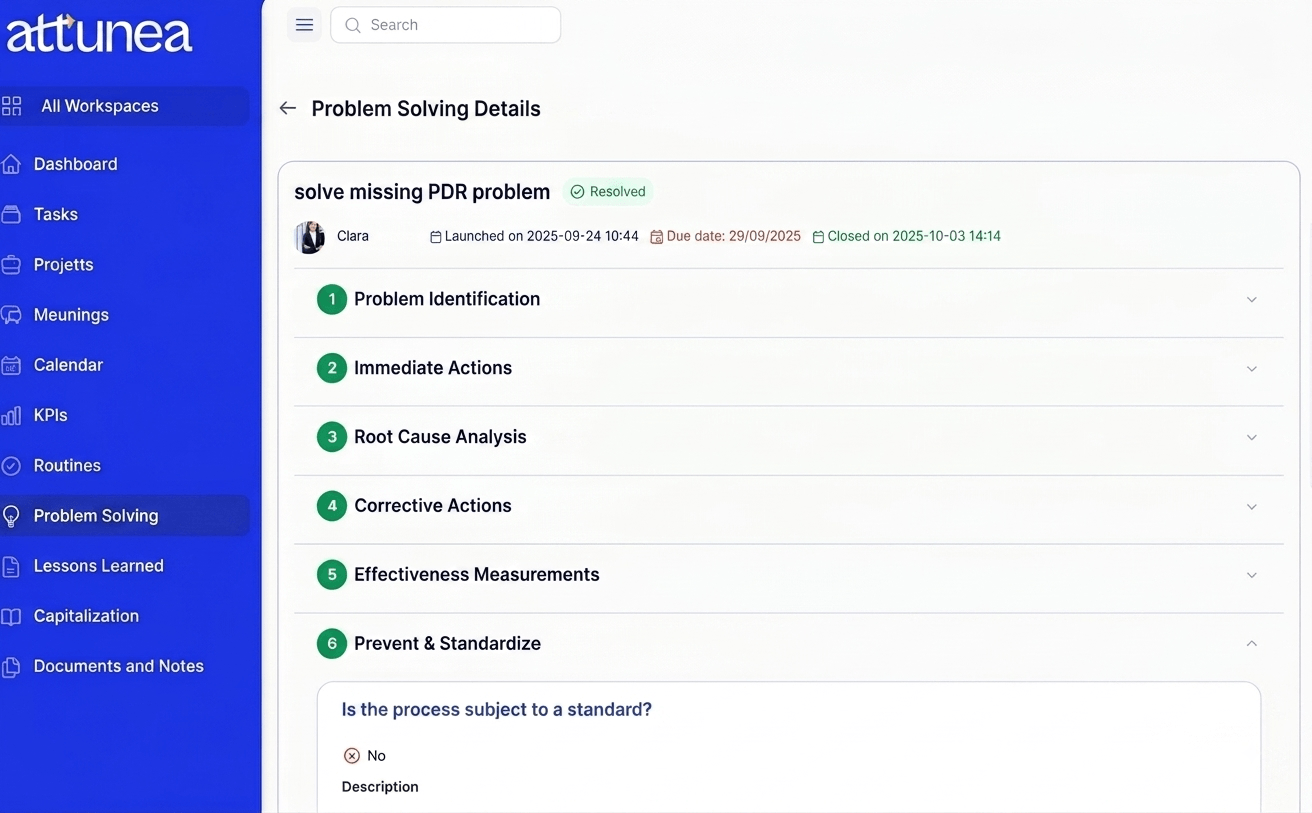Image resolution: width=1312 pixels, height=813 pixels.
Task: Click the due date calendar icon
Action: (657, 237)
